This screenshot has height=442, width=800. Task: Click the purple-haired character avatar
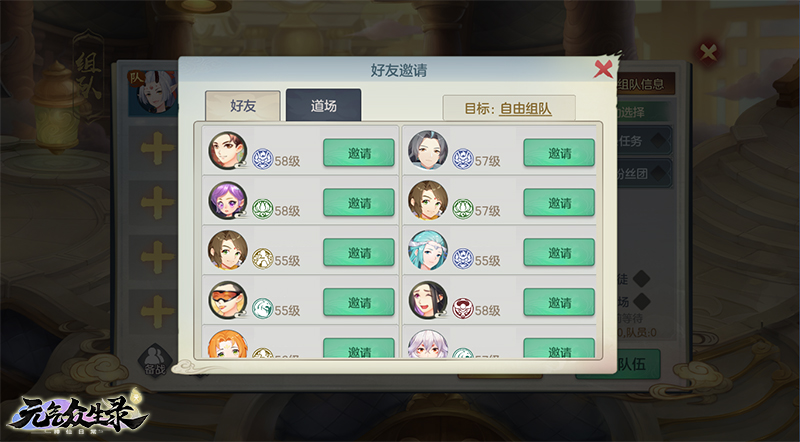pos(228,201)
